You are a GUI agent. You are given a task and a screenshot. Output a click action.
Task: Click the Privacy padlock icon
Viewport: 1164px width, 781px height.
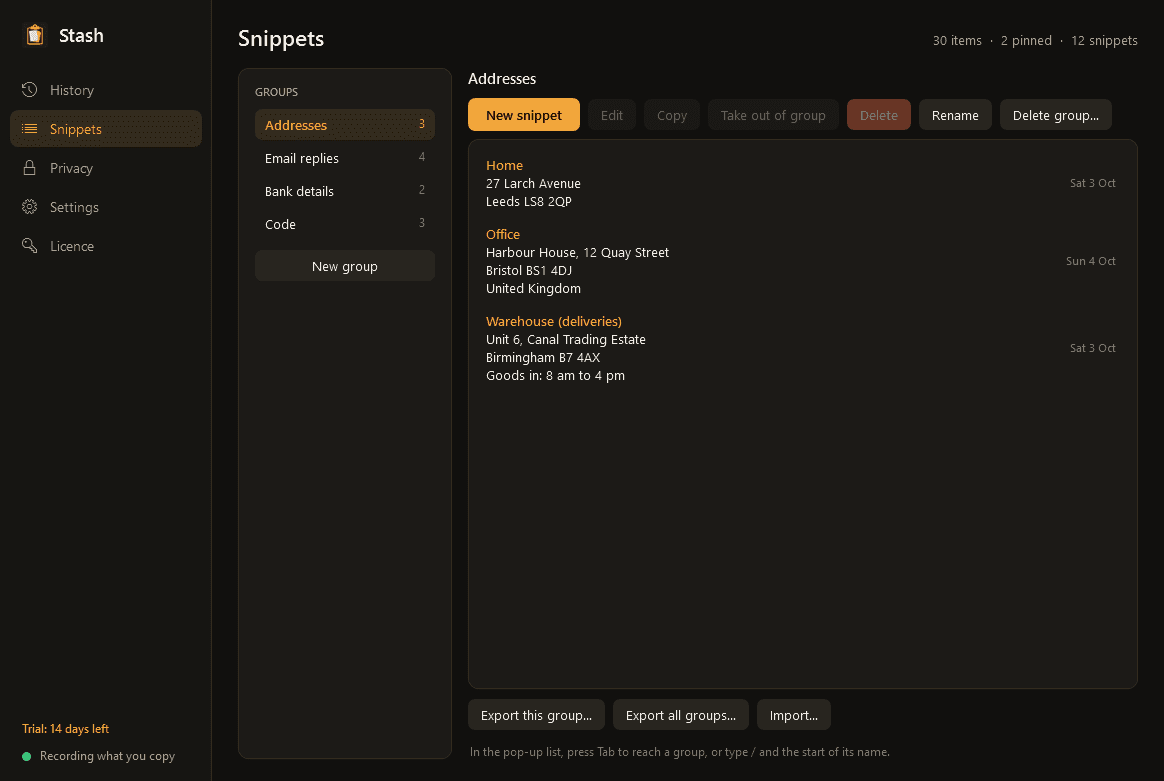pyautogui.click(x=30, y=168)
